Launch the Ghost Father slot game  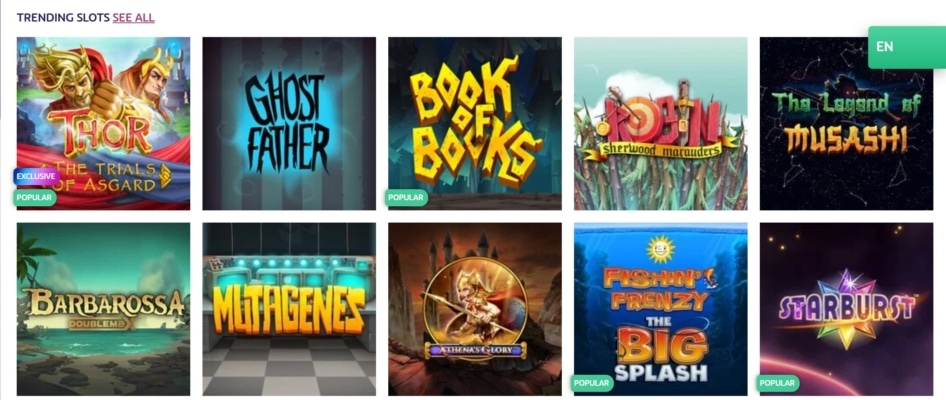(289, 123)
